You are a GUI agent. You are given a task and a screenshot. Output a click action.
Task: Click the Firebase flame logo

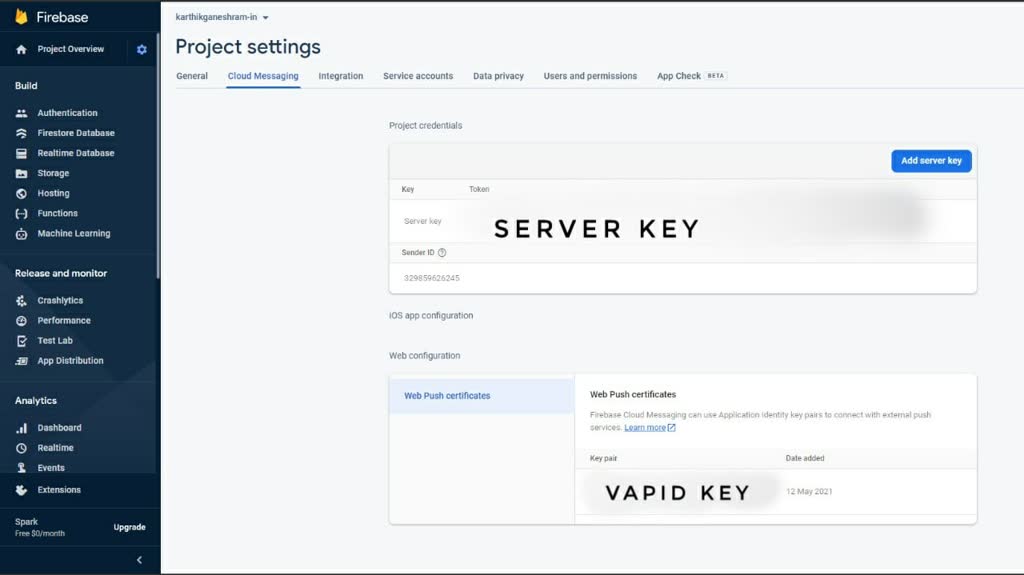coord(22,16)
